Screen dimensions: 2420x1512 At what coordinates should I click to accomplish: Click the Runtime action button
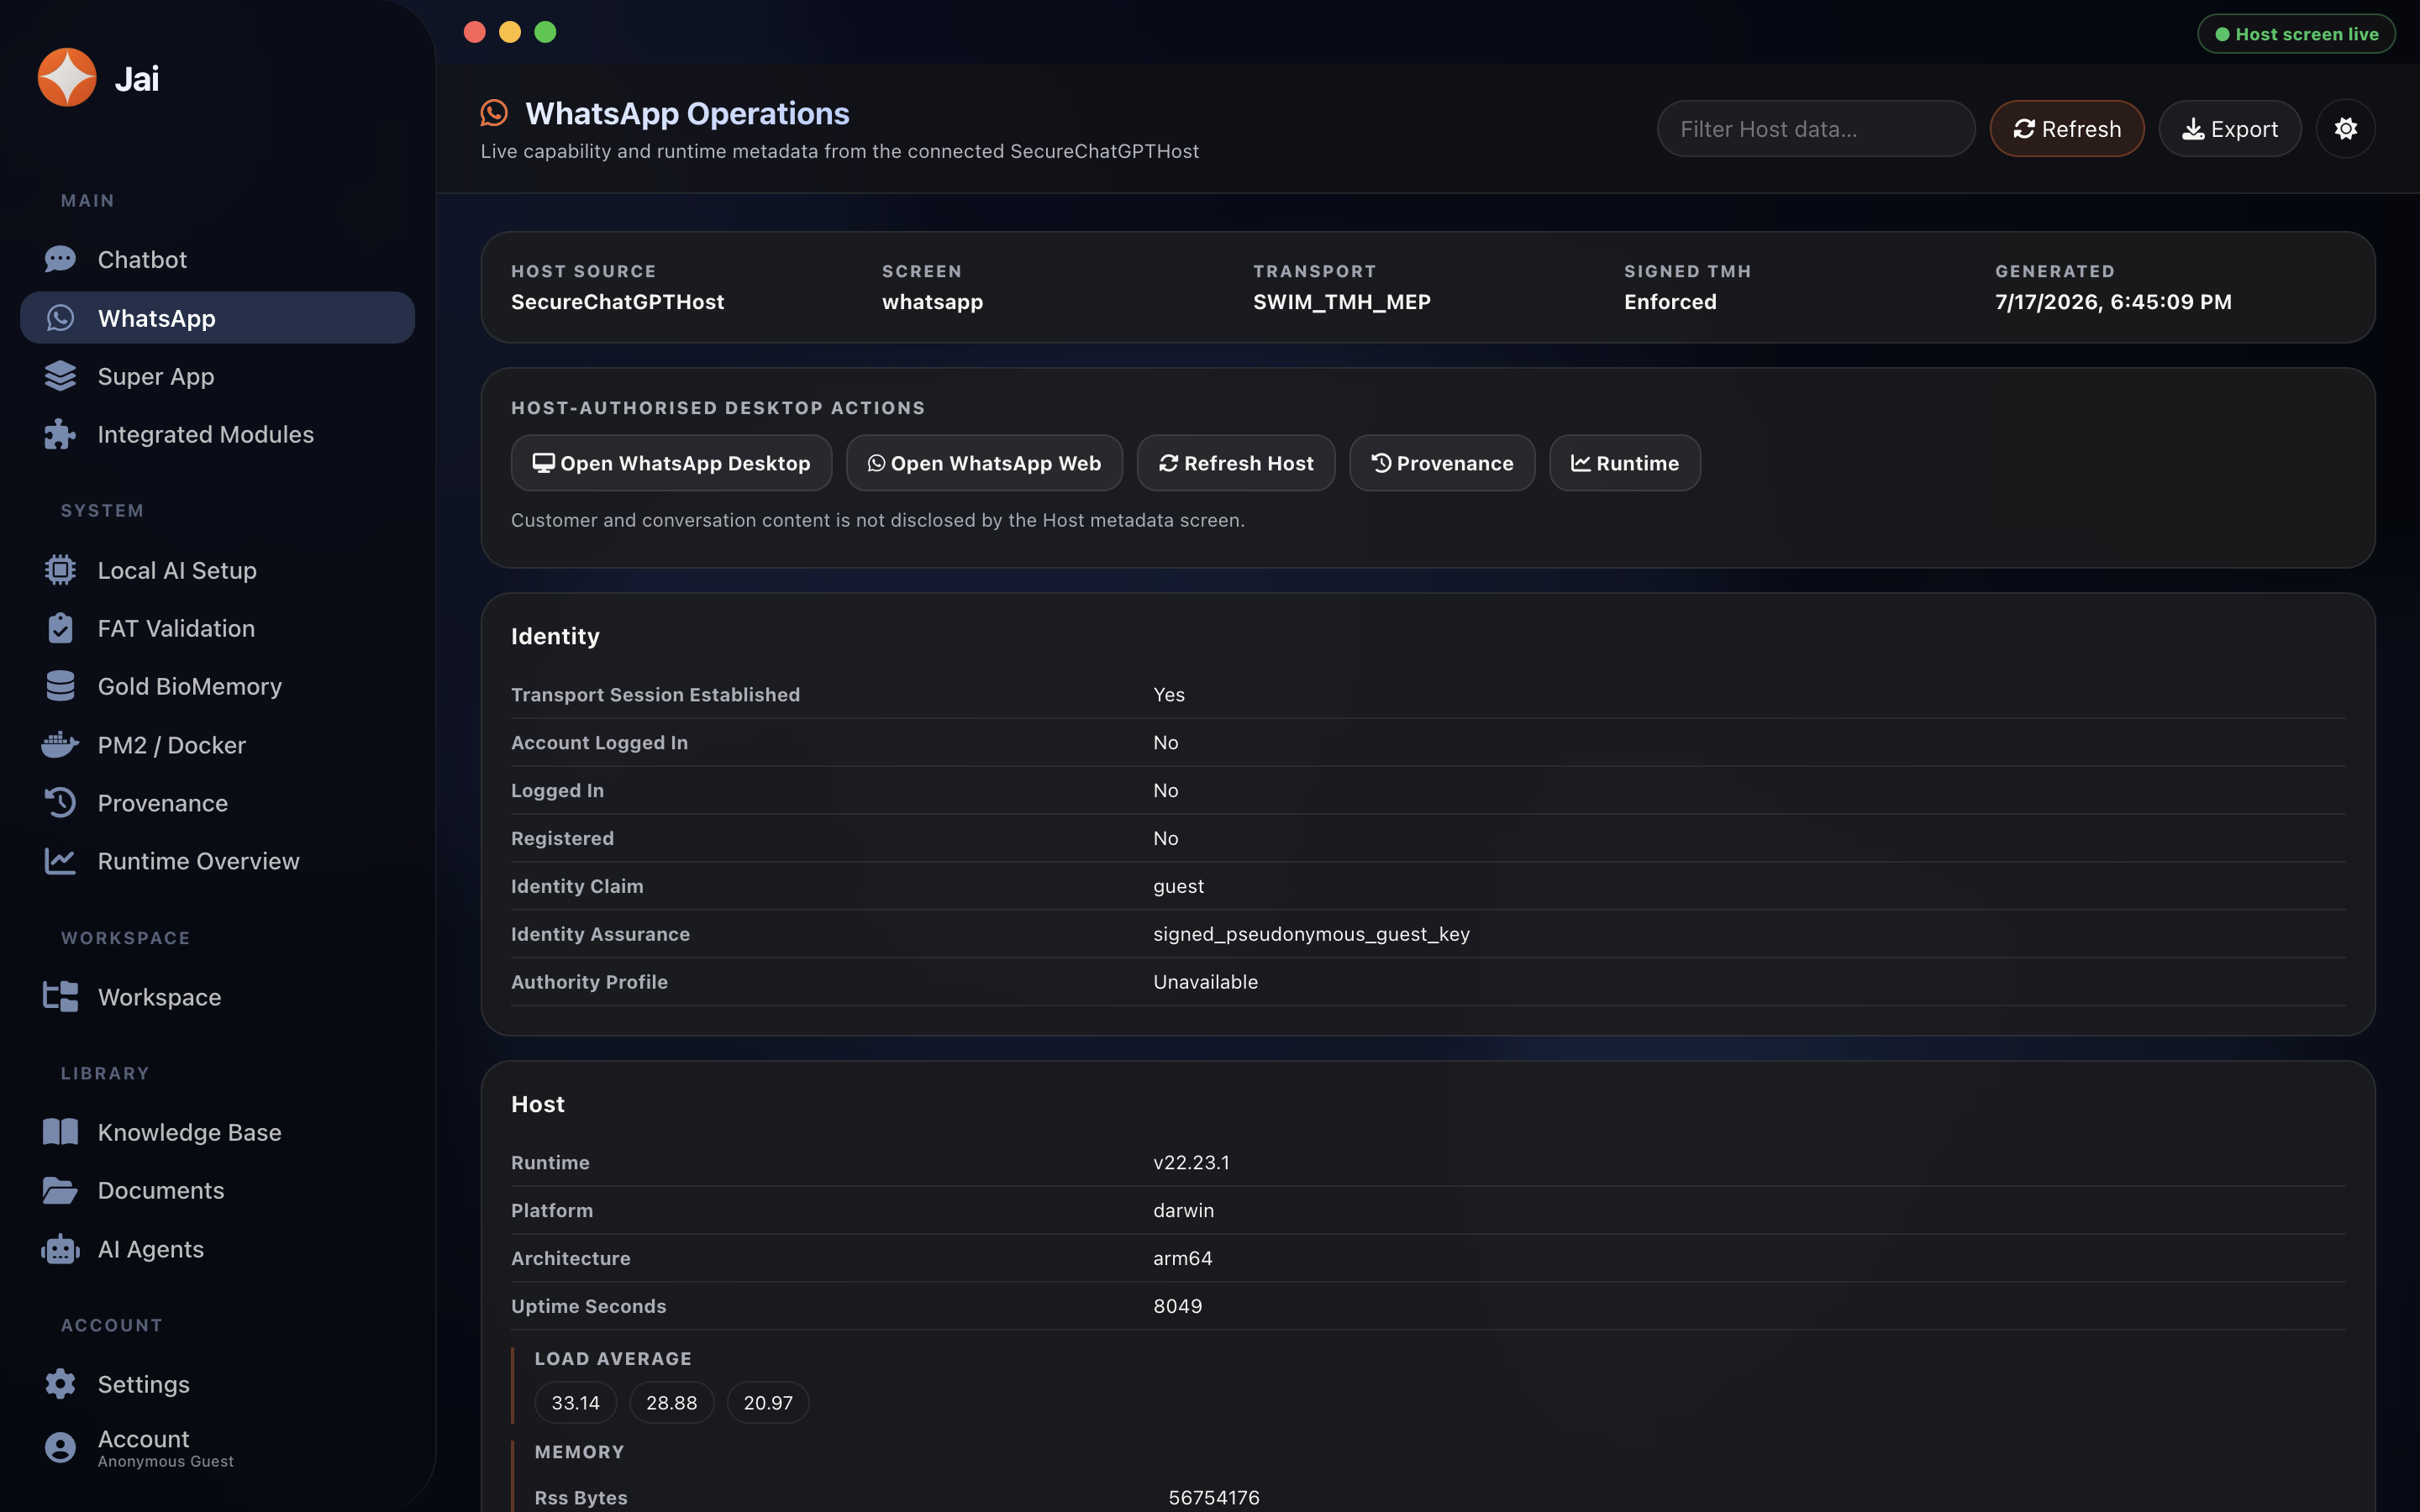pyautogui.click(x=1625, y=463)
